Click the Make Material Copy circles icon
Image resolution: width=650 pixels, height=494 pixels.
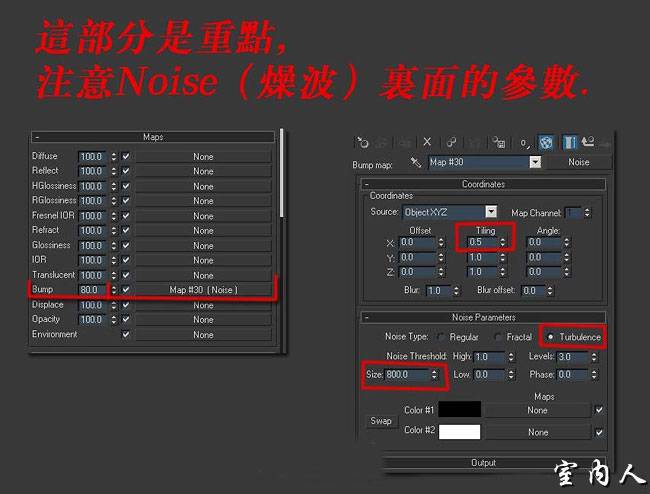451,143
